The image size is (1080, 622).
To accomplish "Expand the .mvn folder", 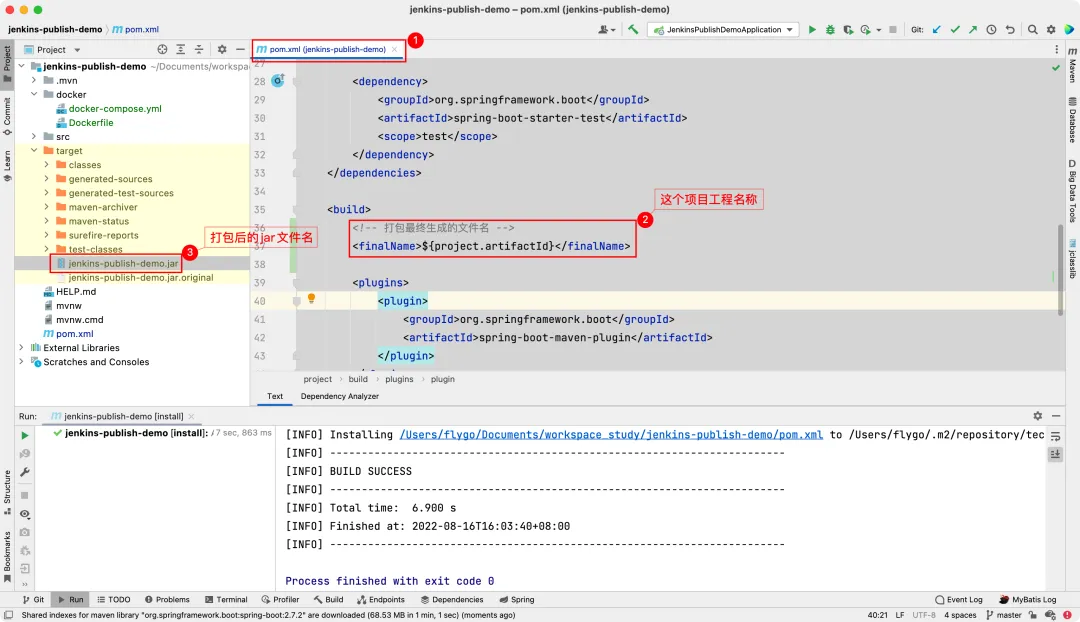I will point(34,81).
